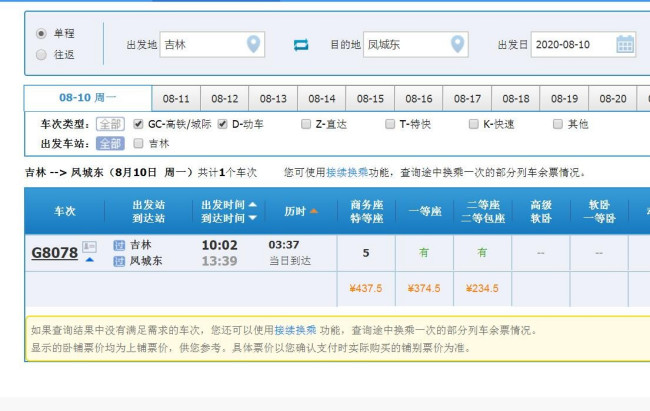Uncheck D-动车 checkbox
This screenshot has width=650, height=411.
(223, 124)
